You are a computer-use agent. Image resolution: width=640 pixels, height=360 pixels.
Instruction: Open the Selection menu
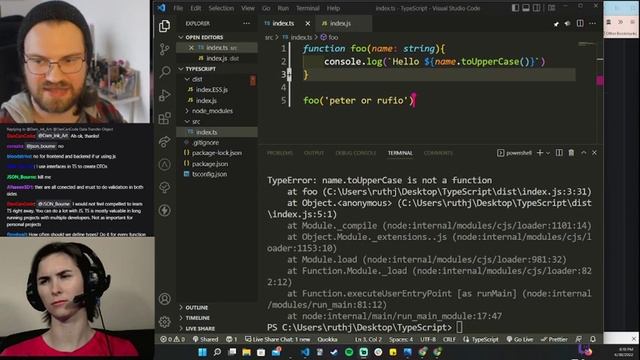point(221,8)
